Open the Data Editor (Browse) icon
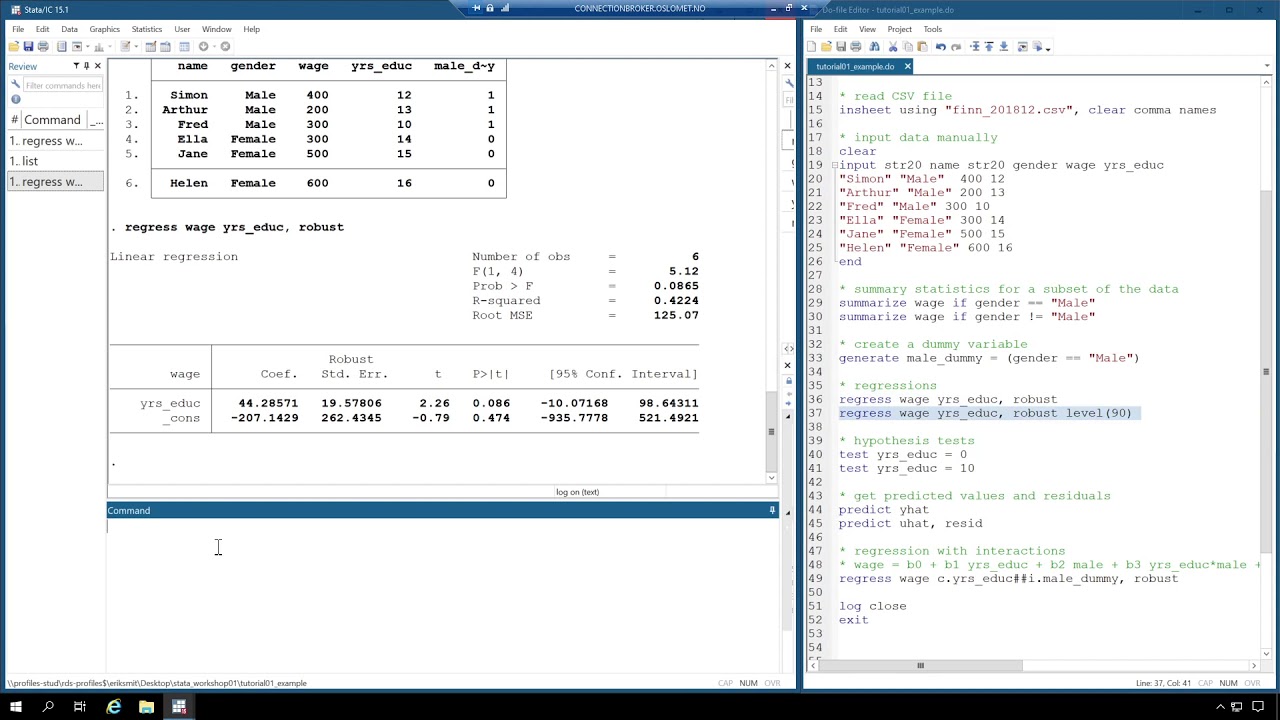Screen dimensions: 1280x720 tap(165, 46)
